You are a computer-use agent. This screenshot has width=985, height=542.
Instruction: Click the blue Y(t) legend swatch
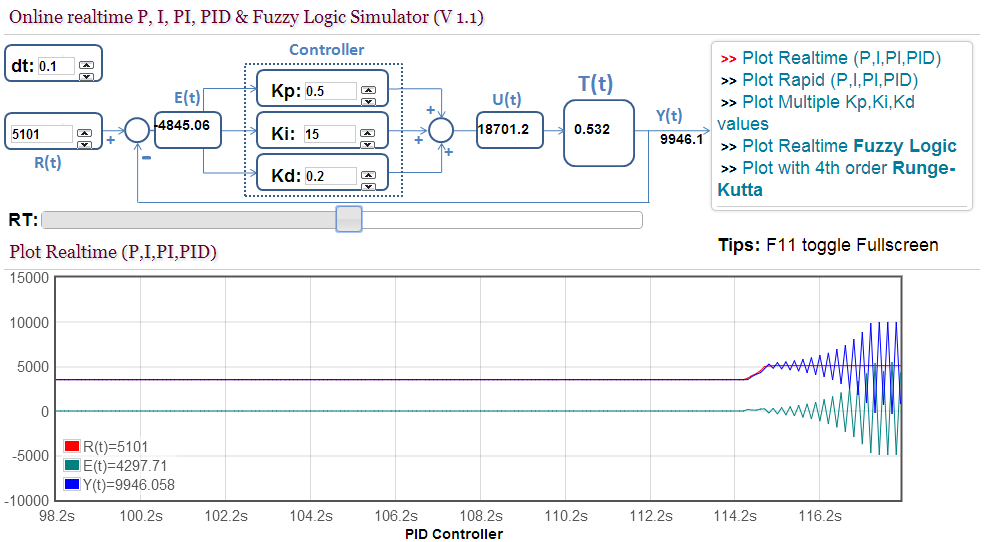(72, 485)
